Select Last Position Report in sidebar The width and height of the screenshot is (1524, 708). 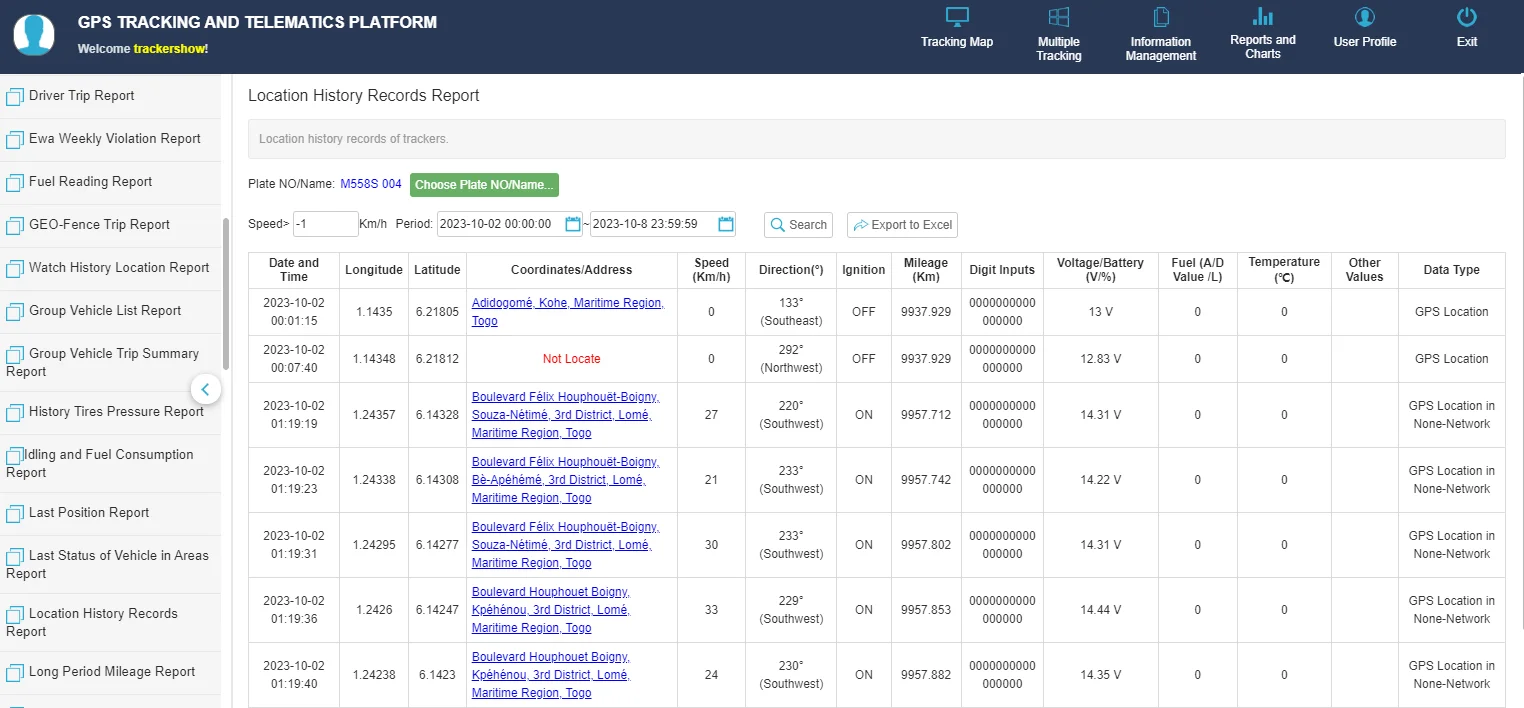[x=88, y=513]
